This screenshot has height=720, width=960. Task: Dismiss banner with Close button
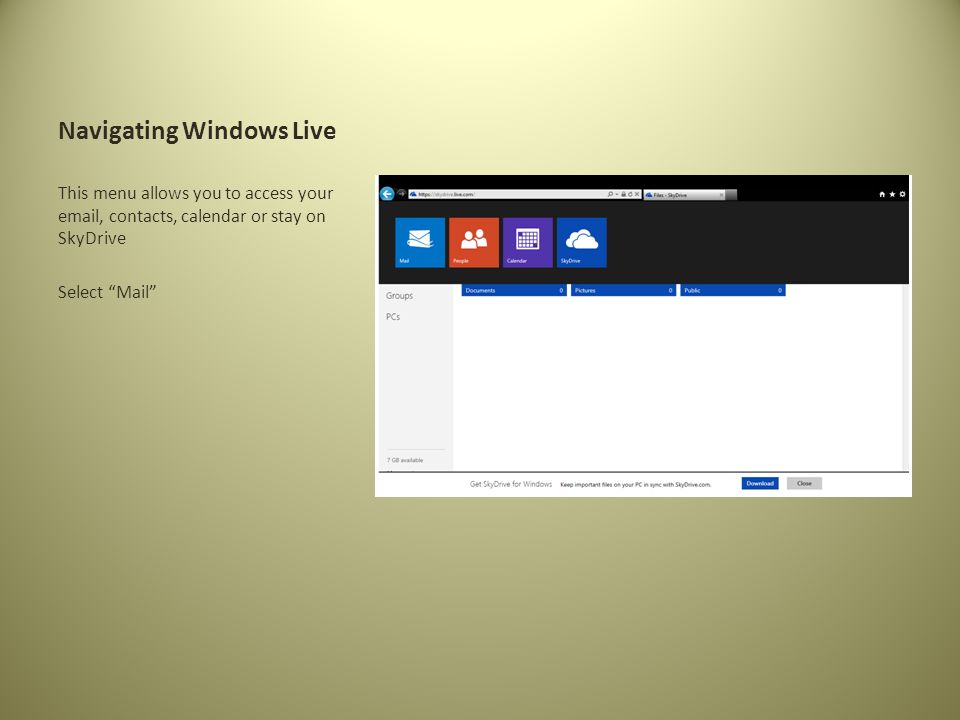coord(804,484)
